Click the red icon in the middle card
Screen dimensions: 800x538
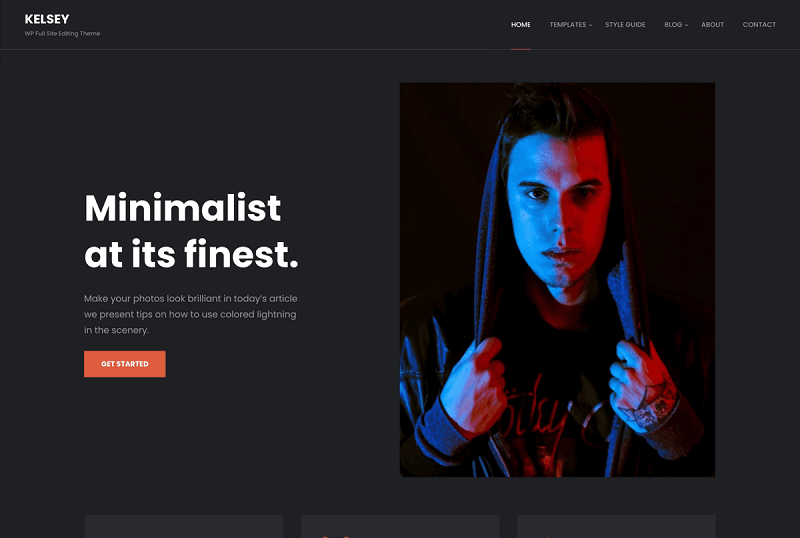tap(337, 536)
